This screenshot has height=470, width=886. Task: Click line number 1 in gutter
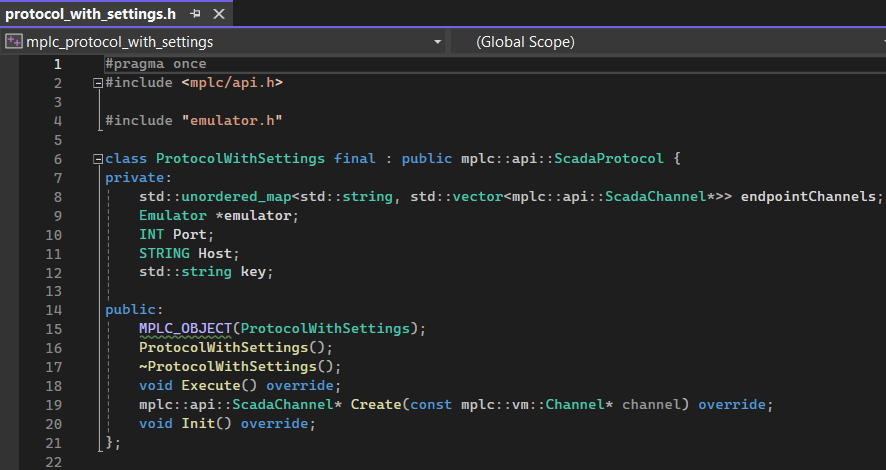(58, 64)
